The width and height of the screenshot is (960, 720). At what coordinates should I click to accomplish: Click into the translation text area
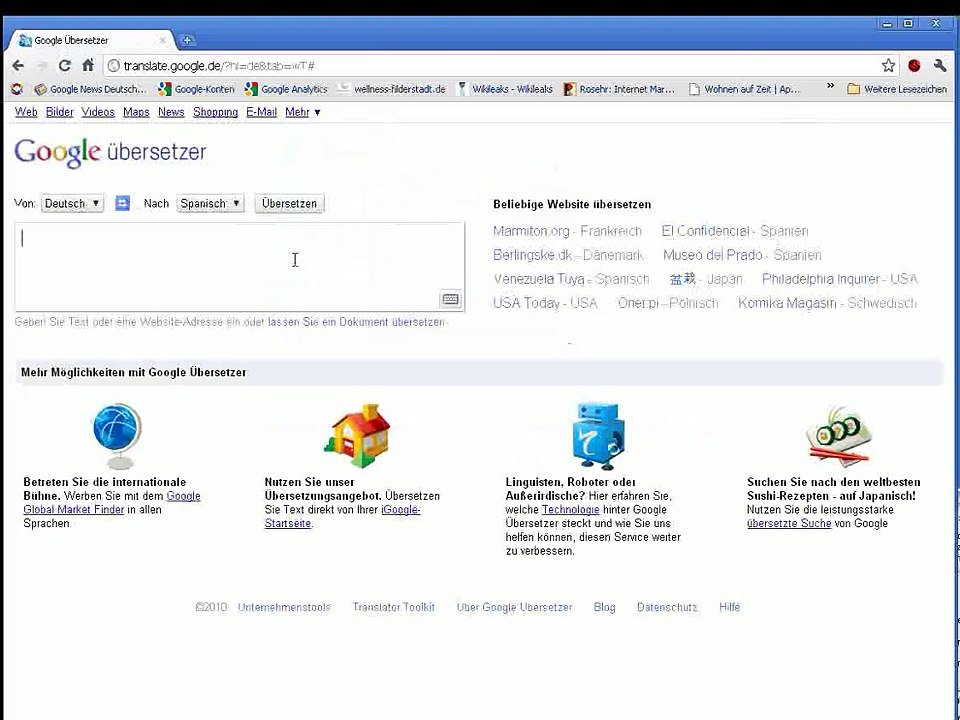pyautogui.click(x=239, y=266)
